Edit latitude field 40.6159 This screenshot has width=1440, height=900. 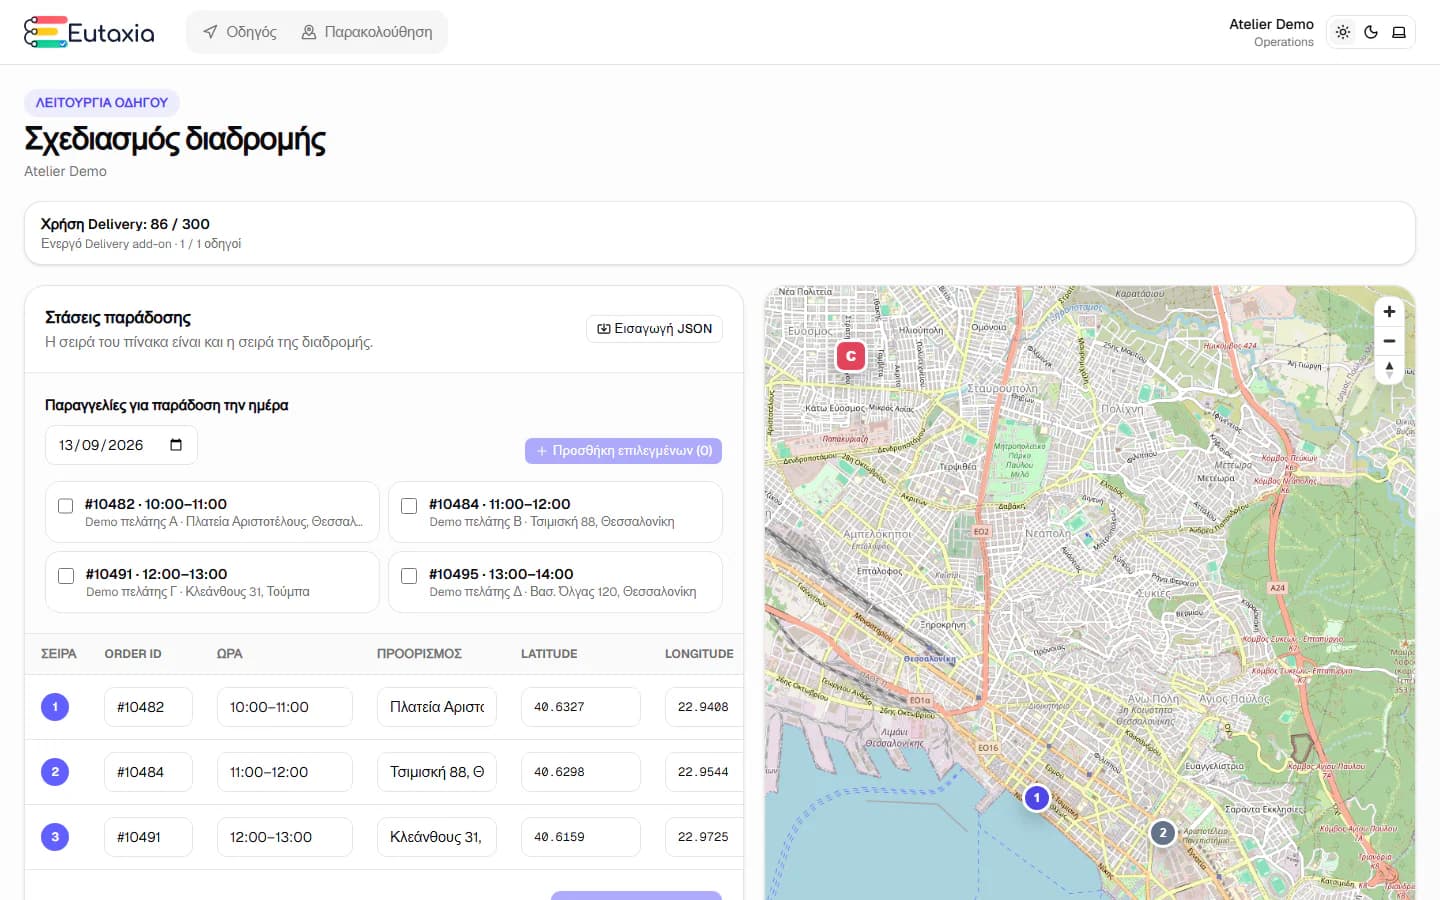[581, 837]
